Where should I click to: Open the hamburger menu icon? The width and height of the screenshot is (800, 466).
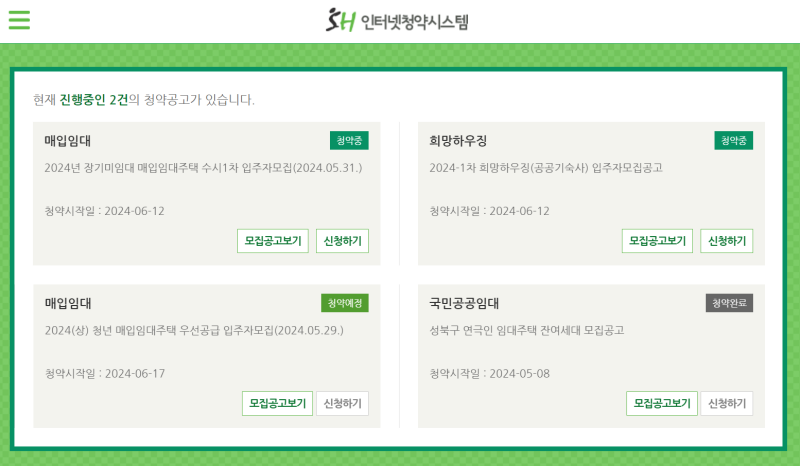pos(19,20)
